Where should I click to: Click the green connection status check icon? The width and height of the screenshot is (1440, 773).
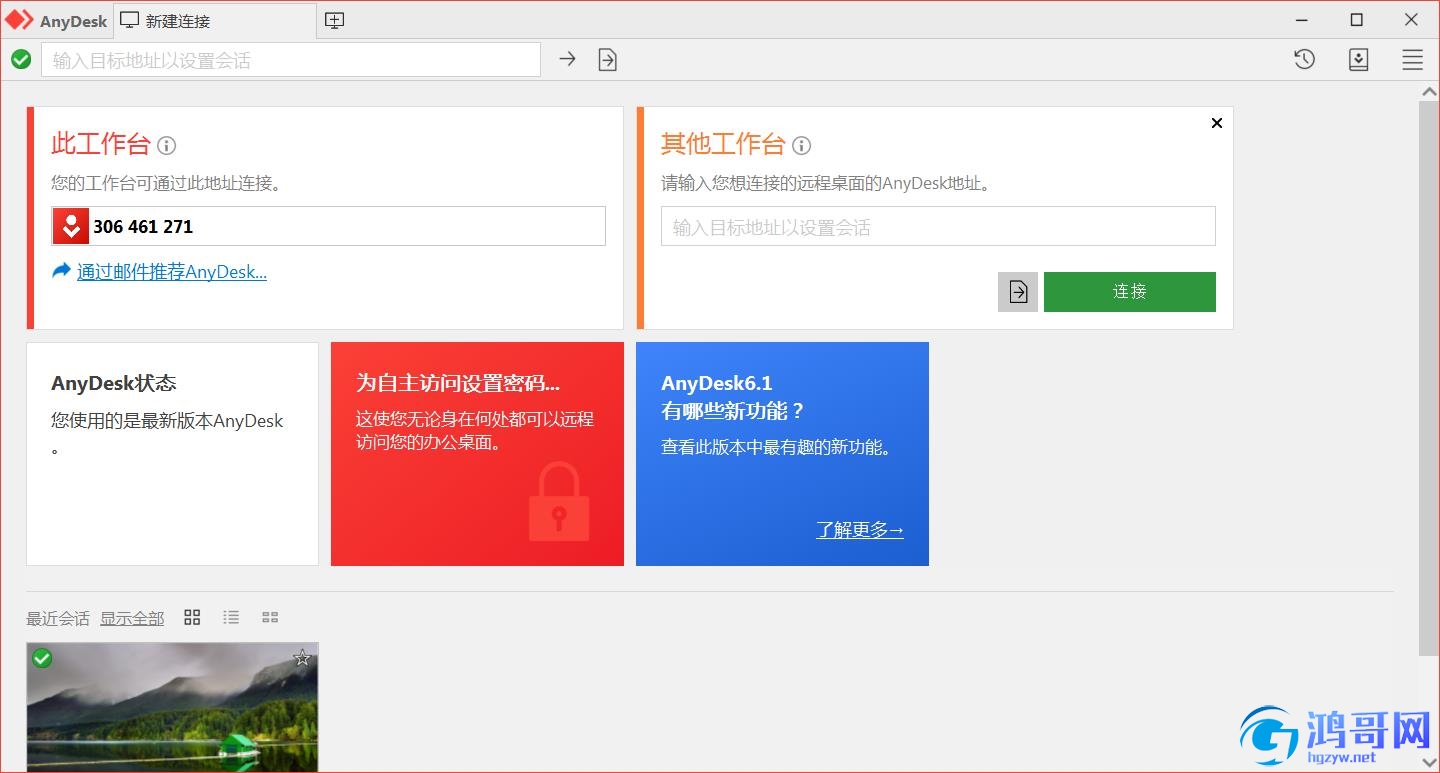(21, 60)
